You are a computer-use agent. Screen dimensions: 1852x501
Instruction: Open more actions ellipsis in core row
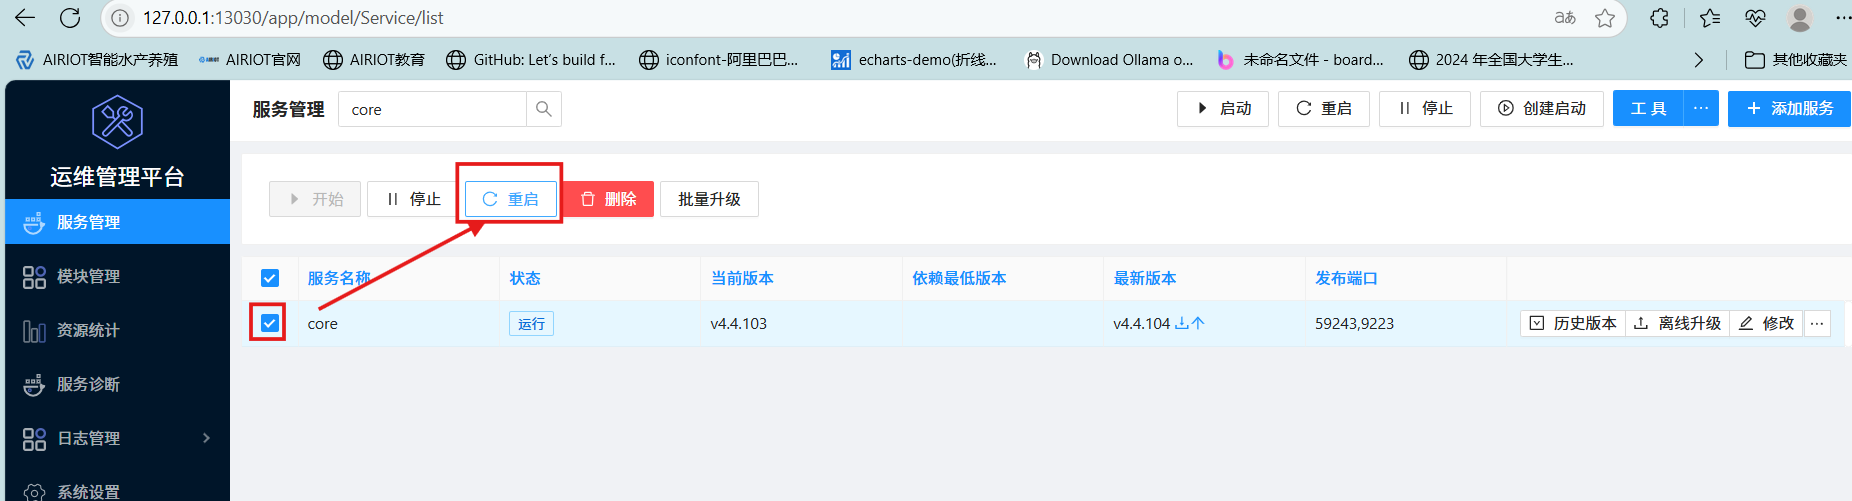[x=1817, y=323]
